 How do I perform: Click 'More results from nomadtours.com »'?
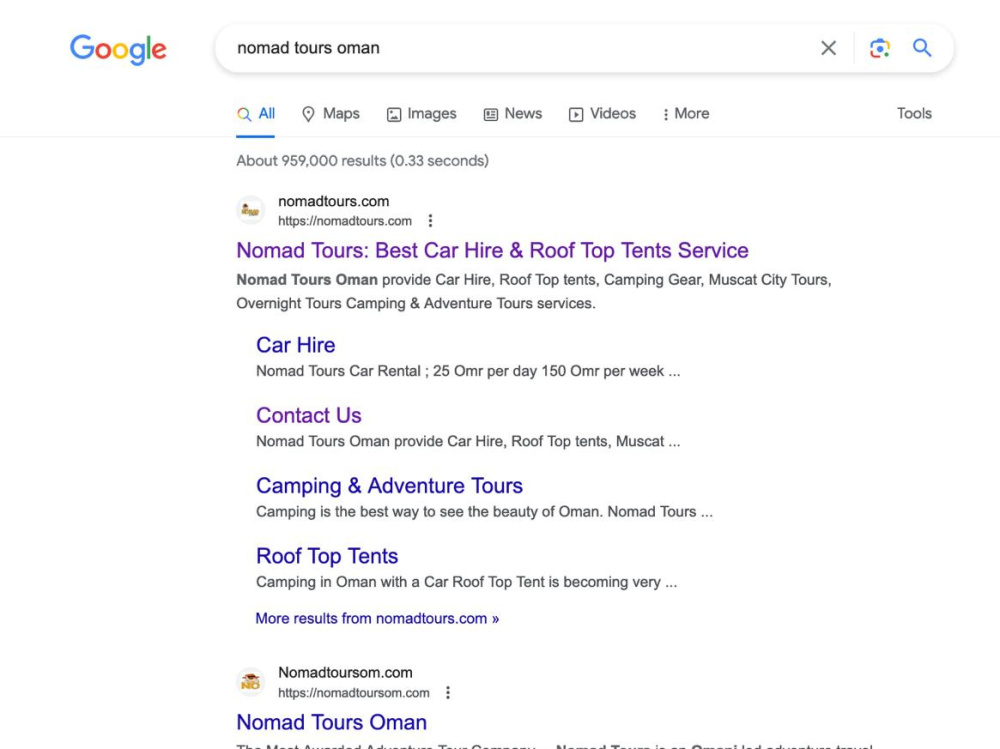coord(377,618)
